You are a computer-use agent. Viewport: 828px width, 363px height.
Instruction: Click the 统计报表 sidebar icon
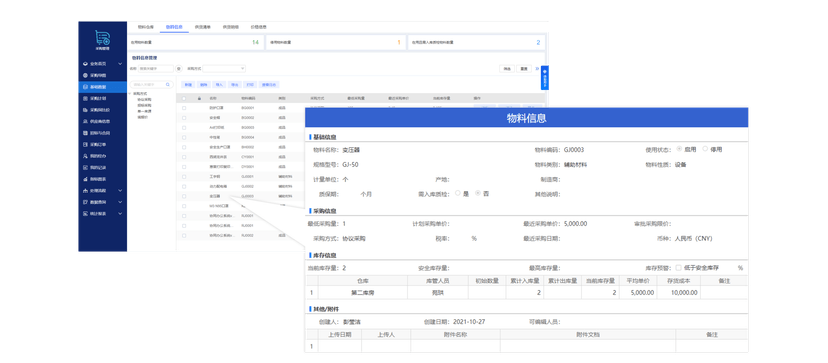click(86, 213)
